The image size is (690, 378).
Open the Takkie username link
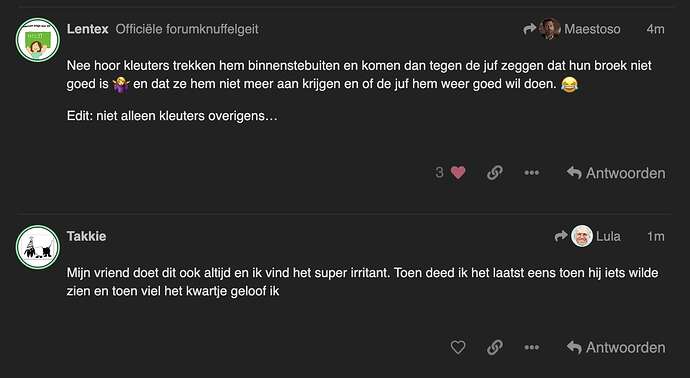click(x=87, y=236)
